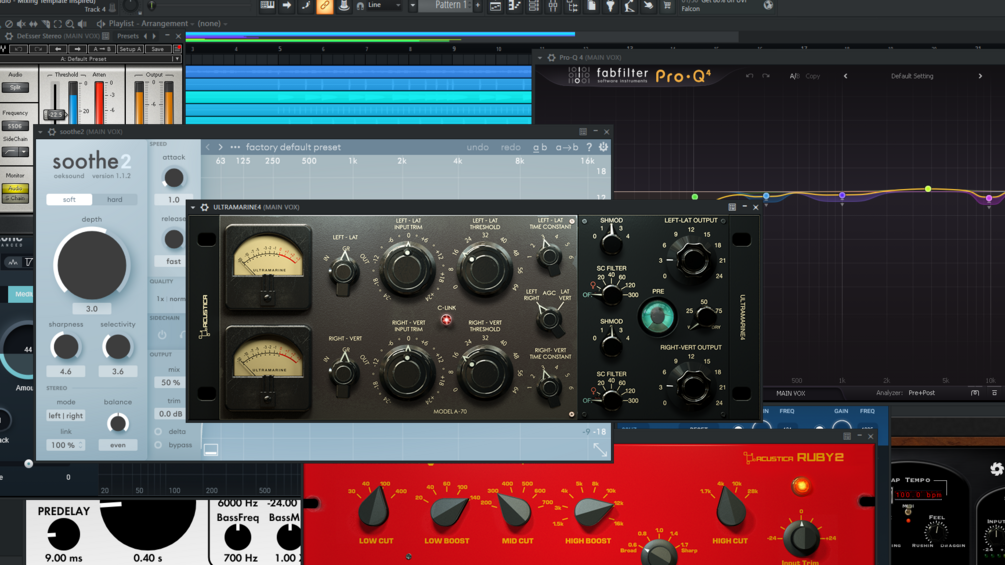
Task: Click DeEsser threshold slider handle
Action: (x=55, y=114)
